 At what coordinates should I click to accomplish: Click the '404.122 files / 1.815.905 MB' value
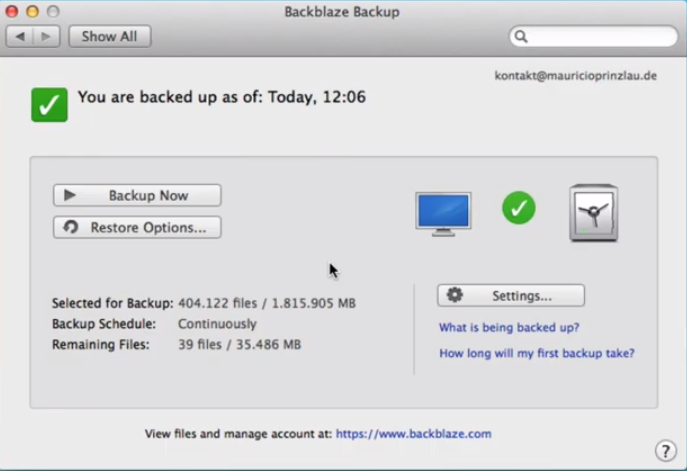(267, 303)
